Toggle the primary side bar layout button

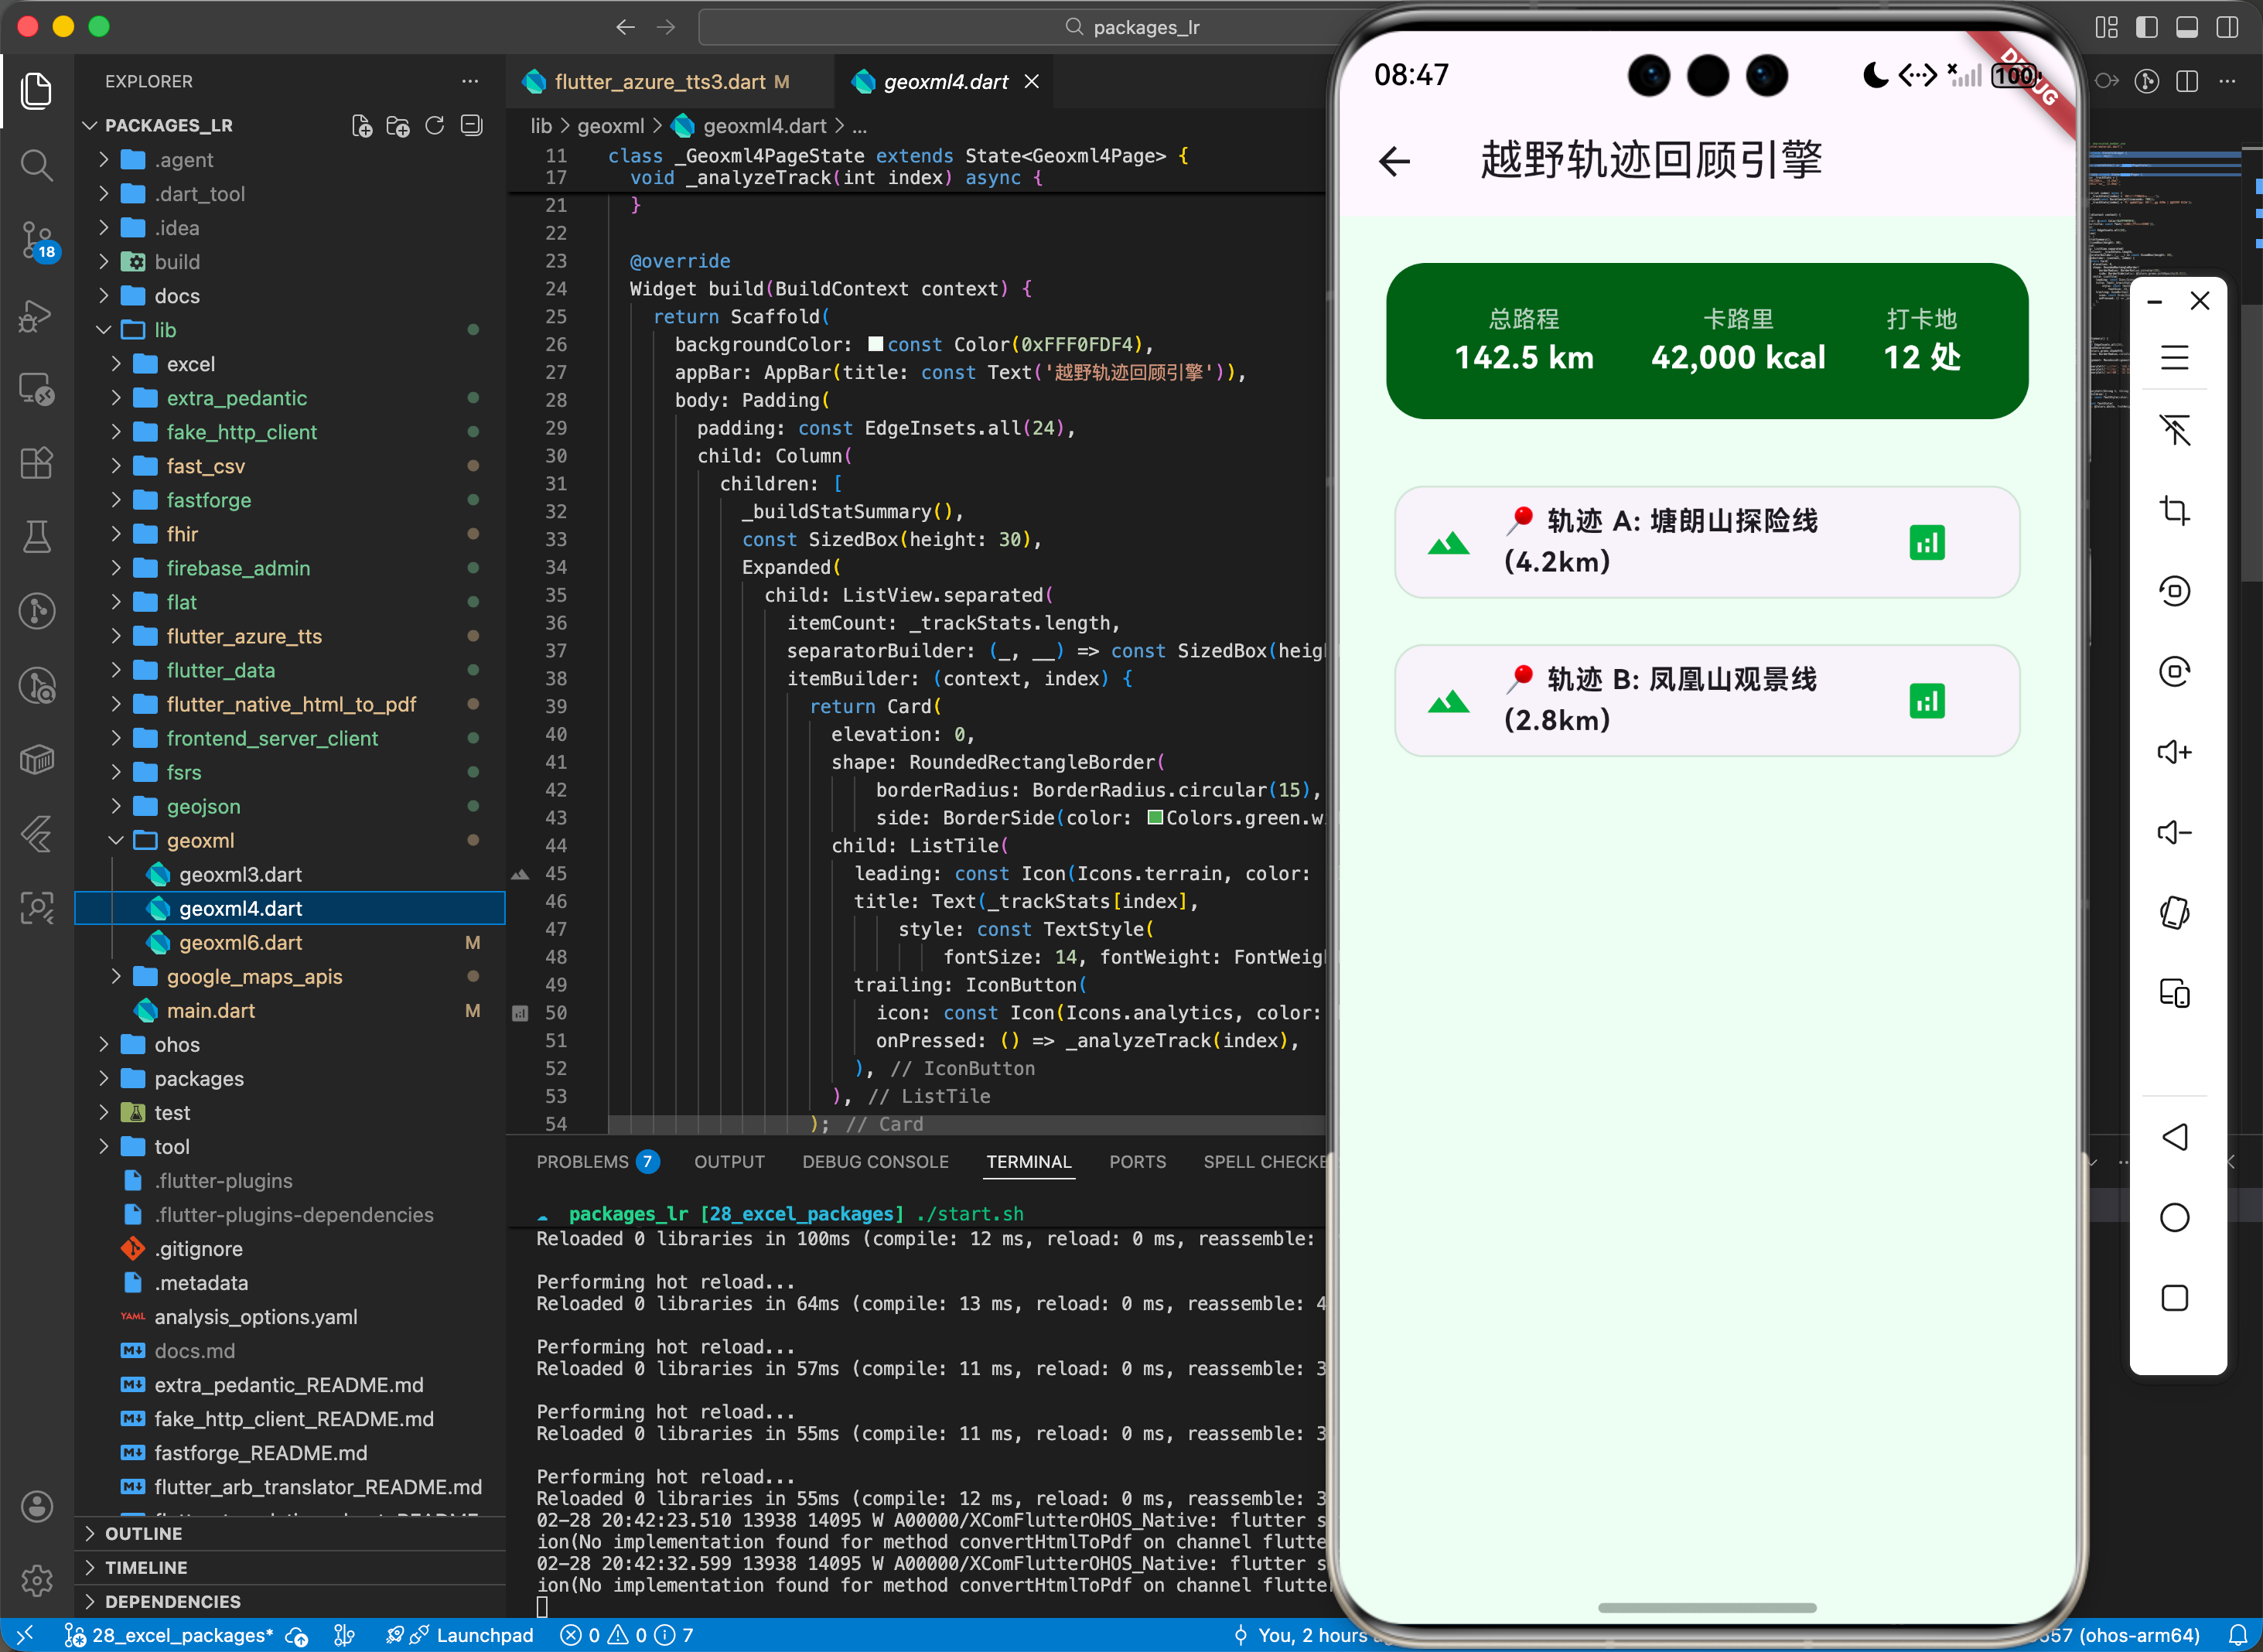[2146, 27]
